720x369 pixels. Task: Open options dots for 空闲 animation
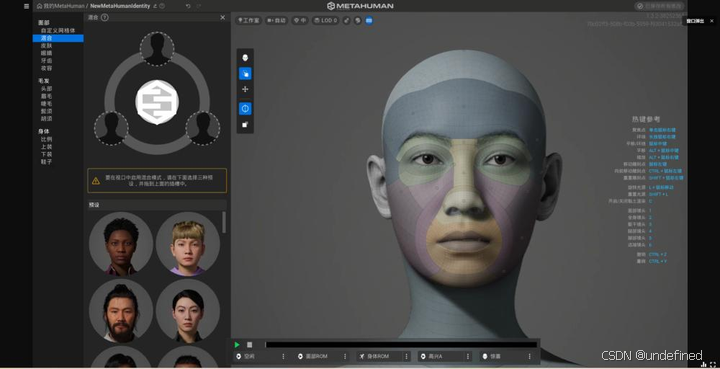pos(283,356)
